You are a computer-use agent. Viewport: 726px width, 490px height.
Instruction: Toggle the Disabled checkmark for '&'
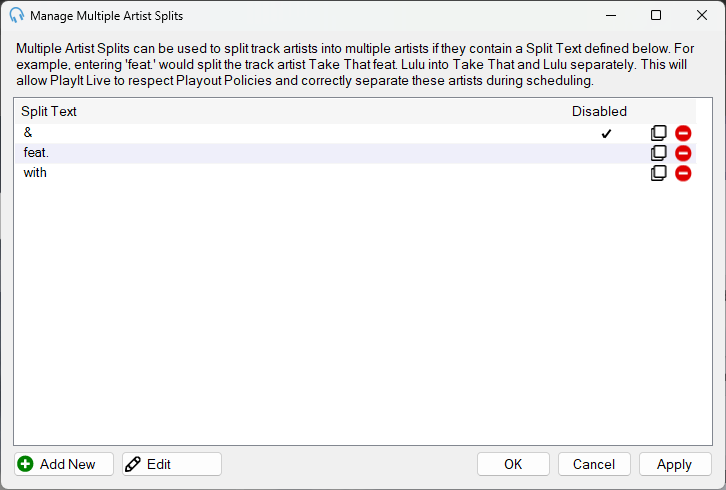click(x=606, y=134)
